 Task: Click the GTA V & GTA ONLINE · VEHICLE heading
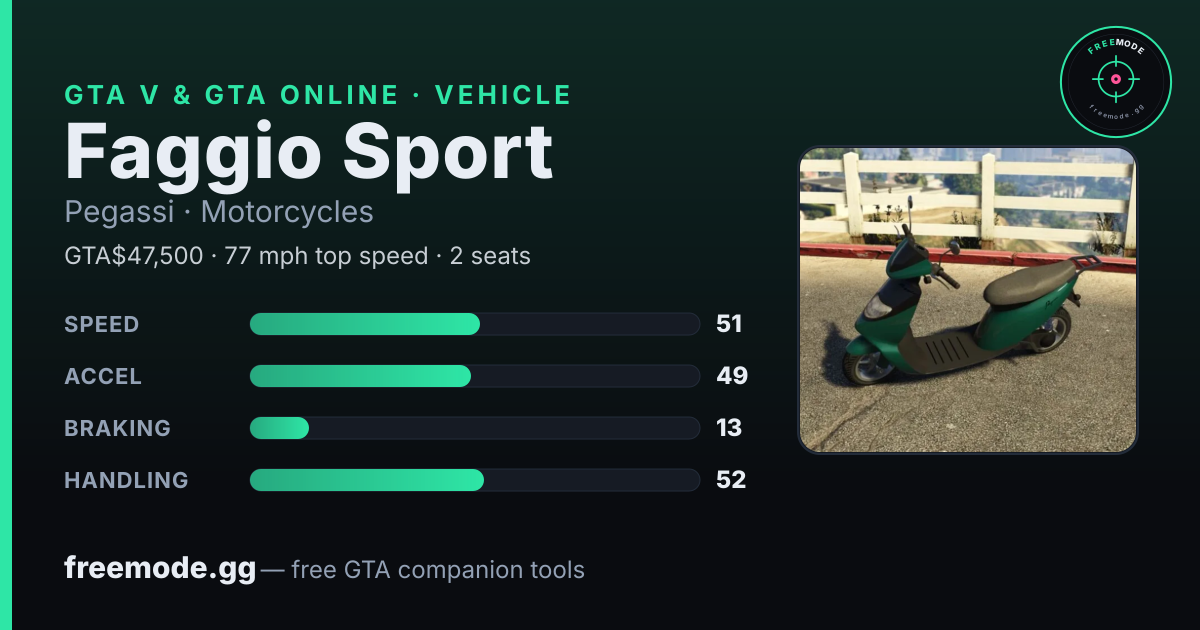[x=318, y=95]
